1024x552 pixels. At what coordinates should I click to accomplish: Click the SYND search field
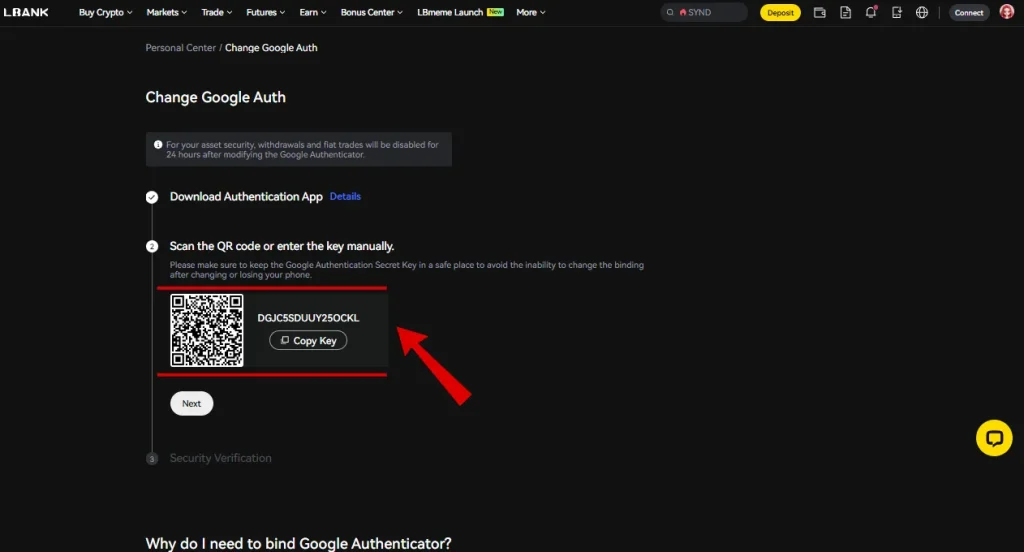pos(704,12)
